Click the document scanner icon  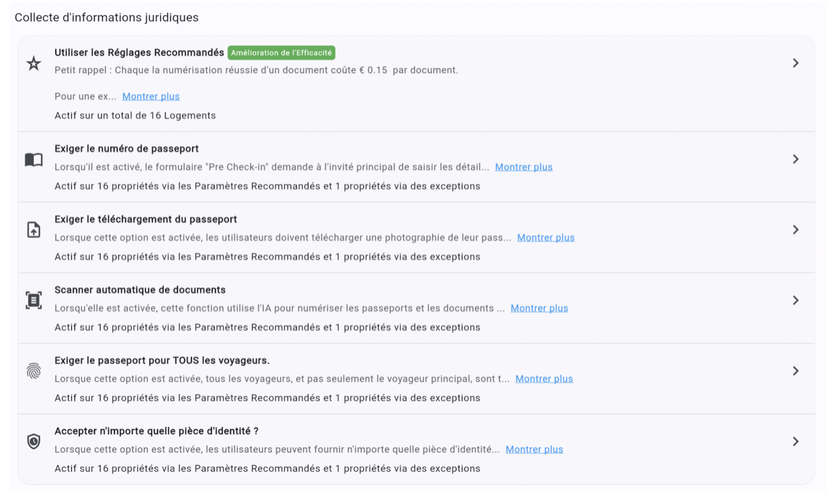[x=34, y=300]
